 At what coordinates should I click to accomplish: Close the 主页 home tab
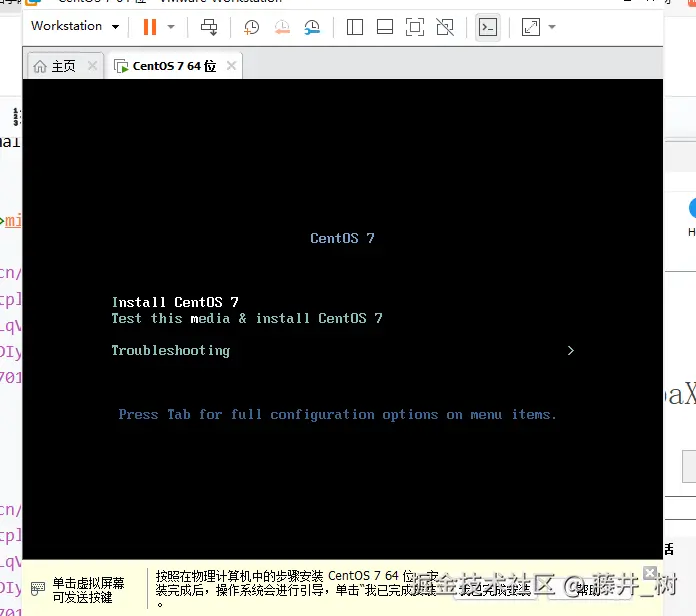pyautogui.click(x=92, y=66)
